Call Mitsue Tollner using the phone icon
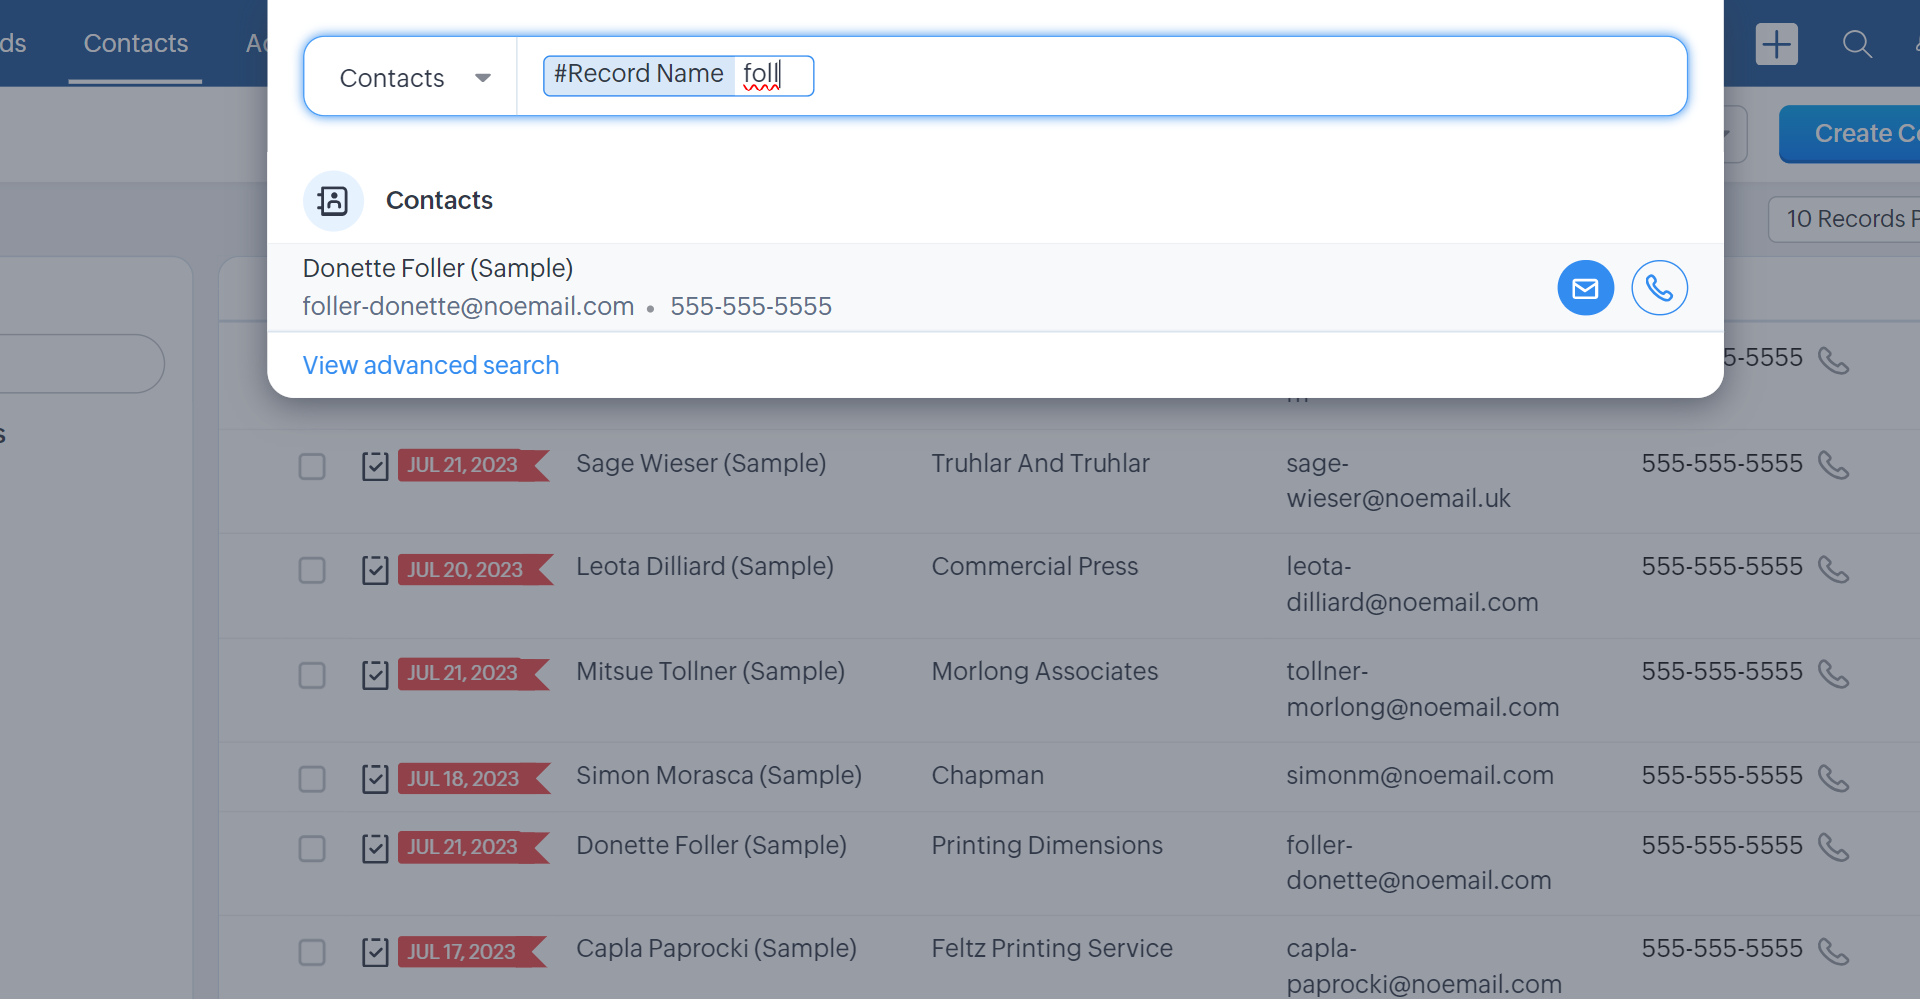 coord(1833,674)
